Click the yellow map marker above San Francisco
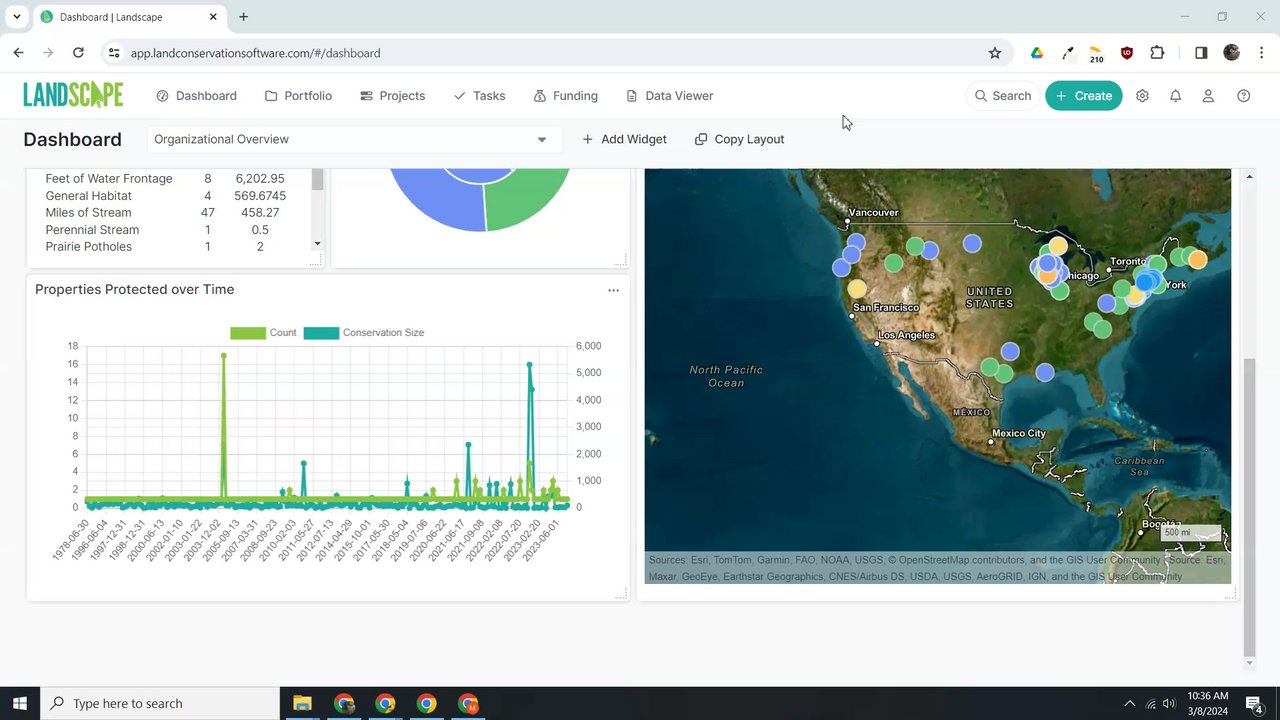This screenshot has width=1280, height=720. (x=857, y=289)
